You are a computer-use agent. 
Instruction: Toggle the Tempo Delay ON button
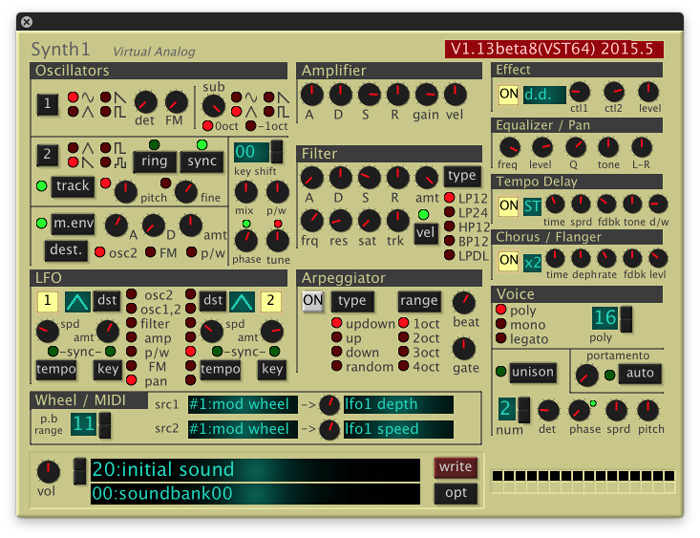tap(508, 206)
